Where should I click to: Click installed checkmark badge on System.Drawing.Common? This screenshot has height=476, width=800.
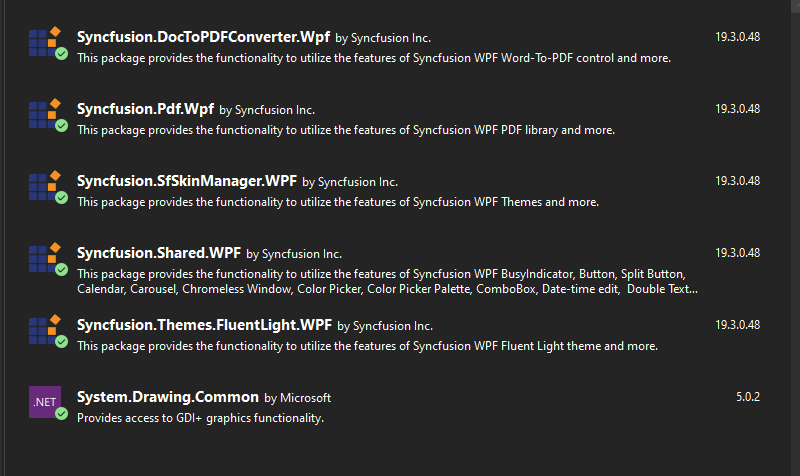(x=62, y=414)
